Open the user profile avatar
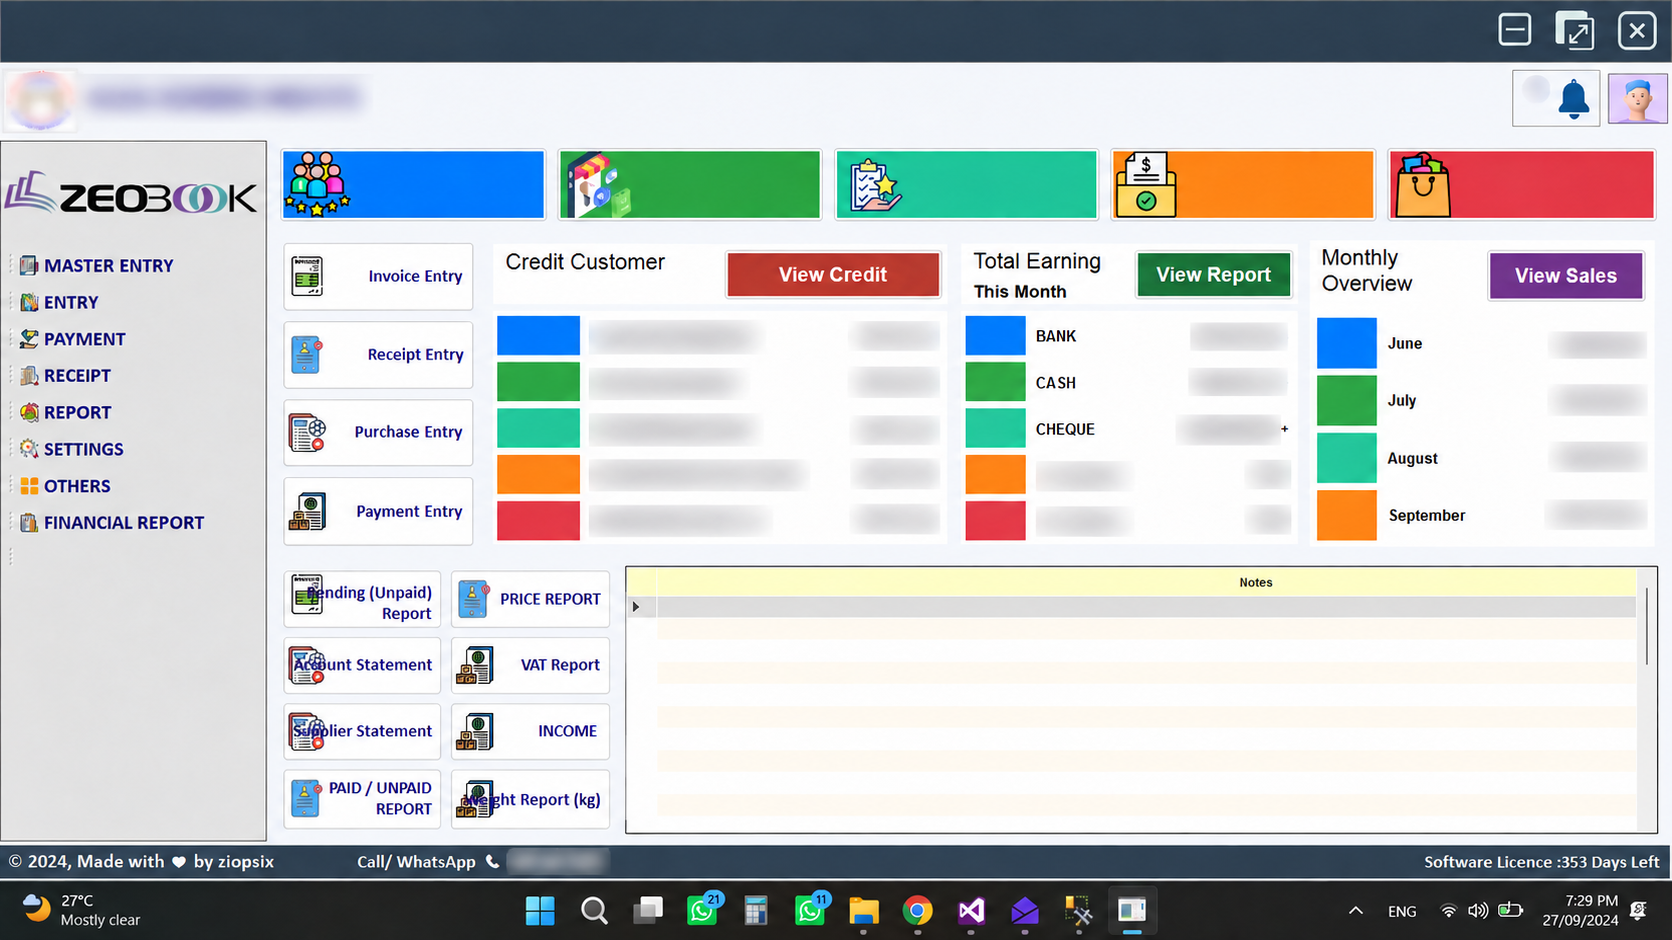Viewport: 1672px width, 940px height. [1637, 98]
